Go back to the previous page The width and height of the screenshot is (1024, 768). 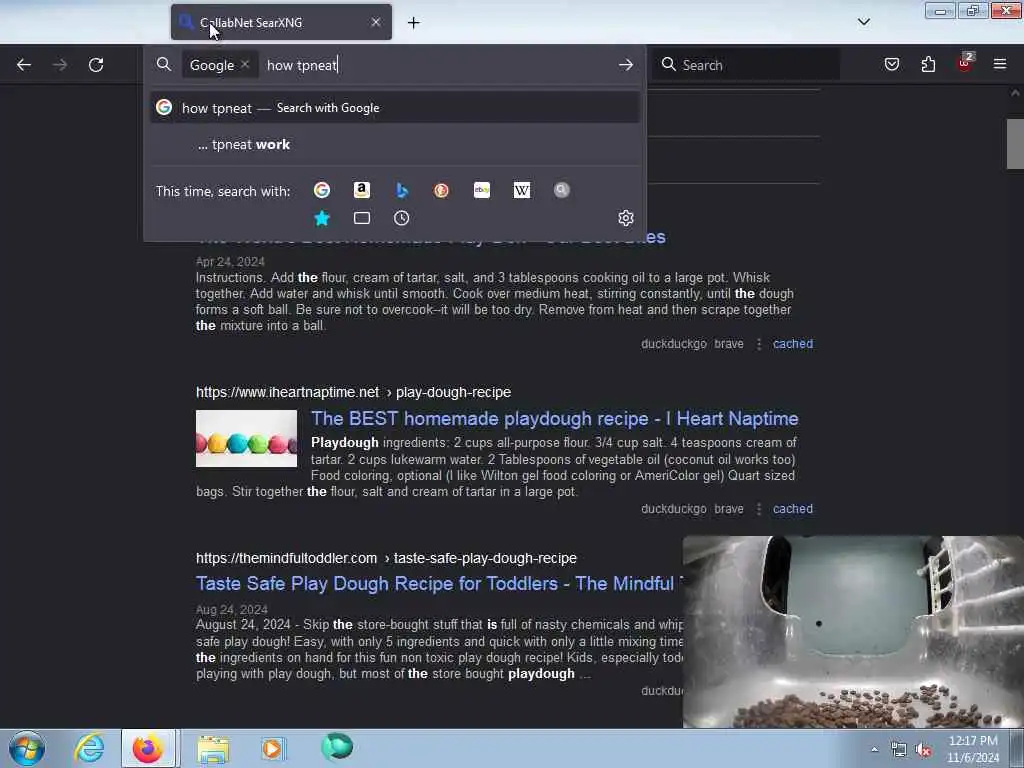[x=24, y=65]
